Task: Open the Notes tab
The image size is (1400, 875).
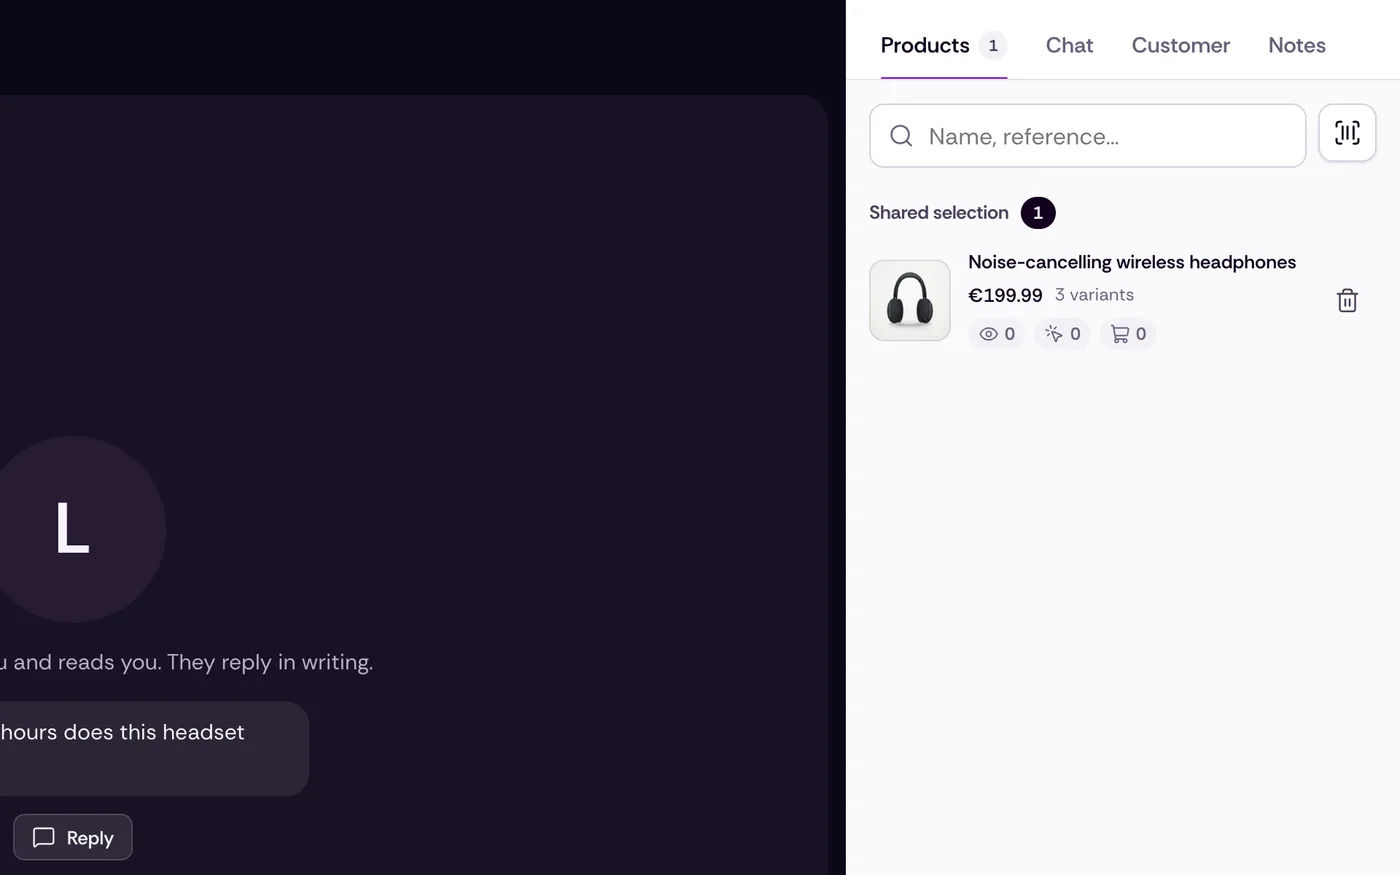Action: (1297, 45)
